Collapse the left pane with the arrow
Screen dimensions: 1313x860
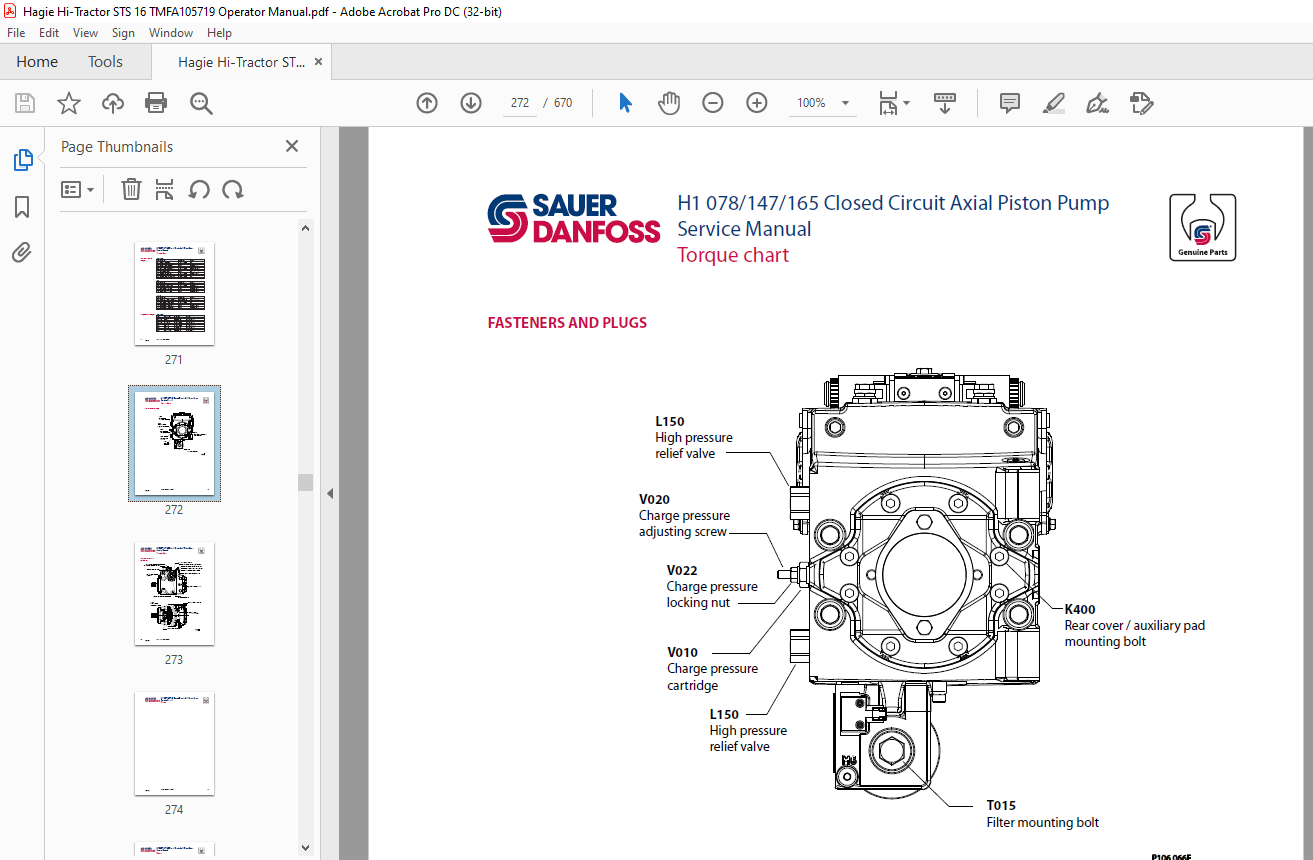329,493
